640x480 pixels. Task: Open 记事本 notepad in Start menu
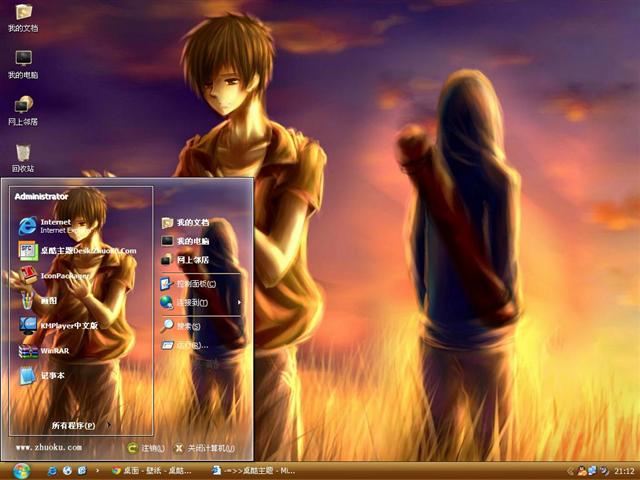pos(42,376)
